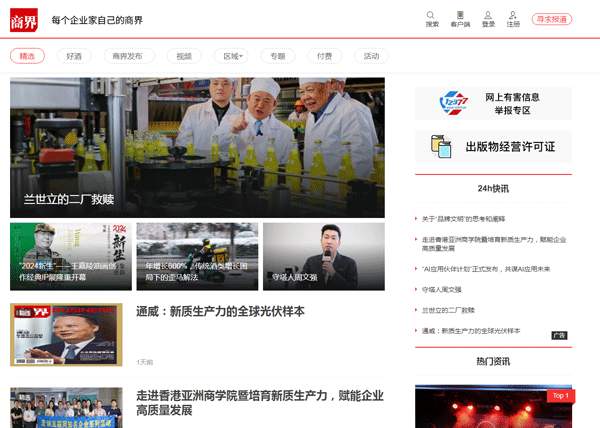Open the 兰世立的二厂救赎 feature image
Image resolution: width=600 pixels, height=428 pixels.
197,148
